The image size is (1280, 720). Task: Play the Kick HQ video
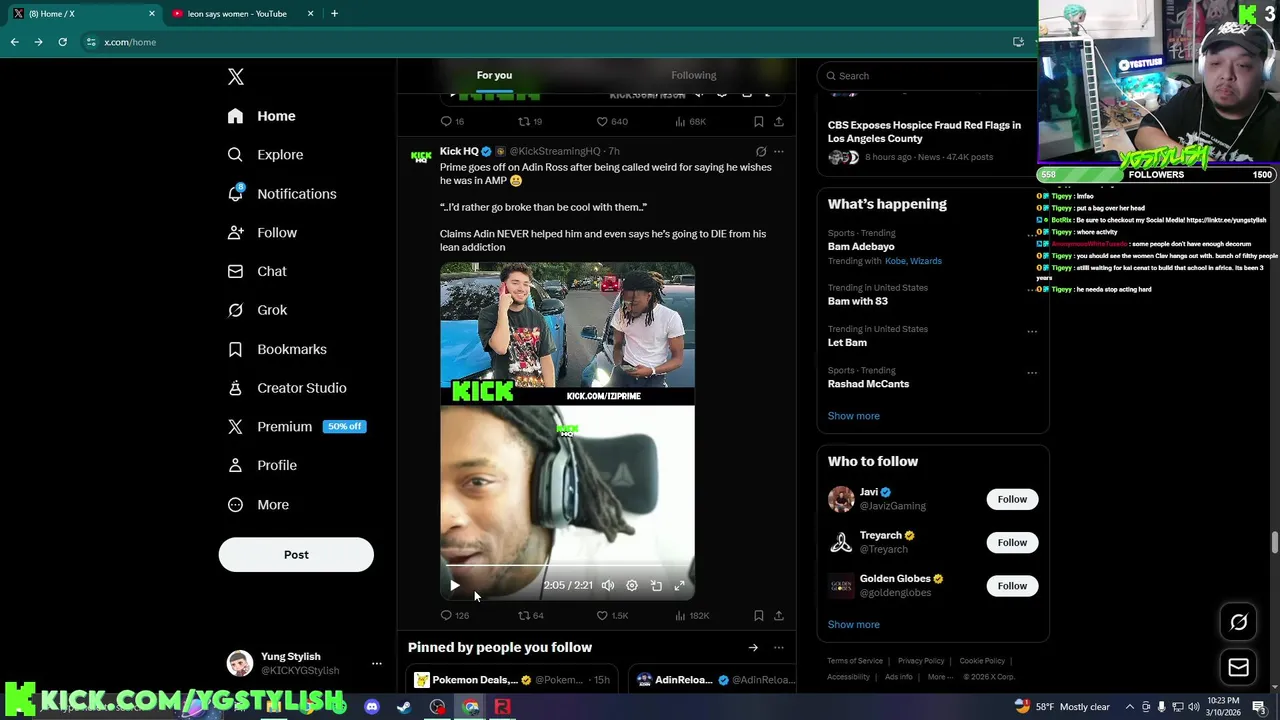[x=454, y=586]
